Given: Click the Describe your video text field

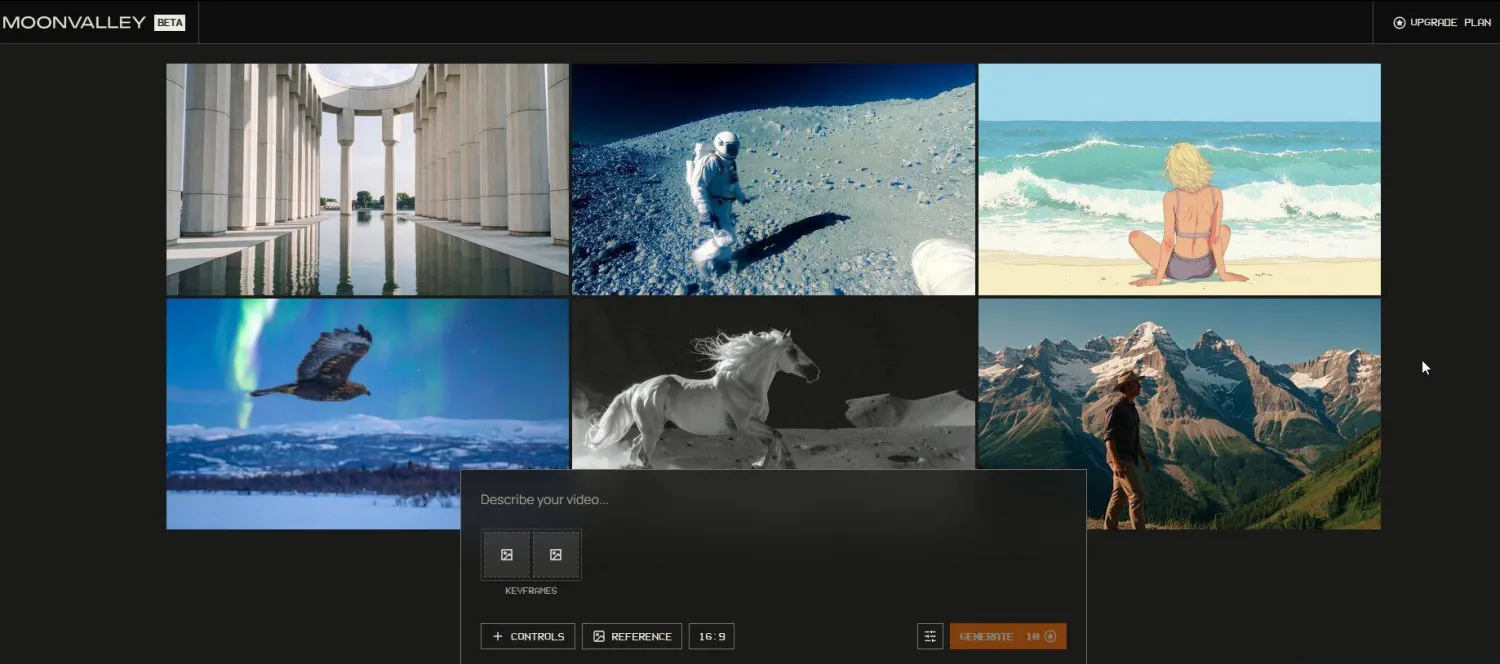Looking at the screenshot, I should click(770, 499).
